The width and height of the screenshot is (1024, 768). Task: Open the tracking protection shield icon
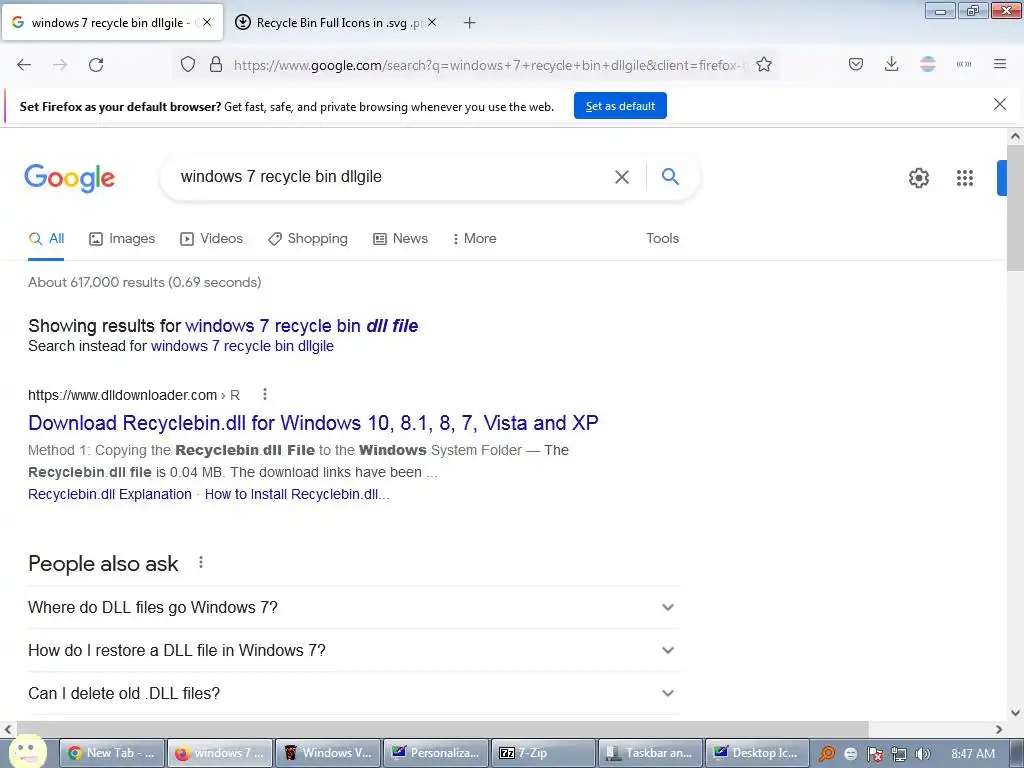pos(188,65)
